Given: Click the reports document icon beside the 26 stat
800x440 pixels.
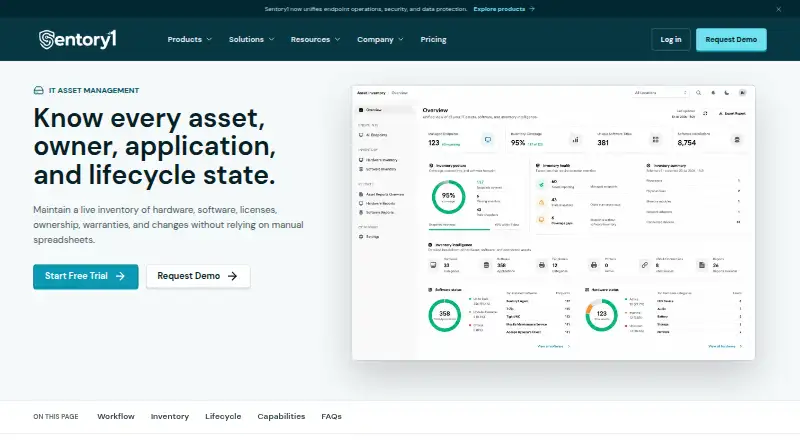Looking at the screenshot, I should [702, 265].
